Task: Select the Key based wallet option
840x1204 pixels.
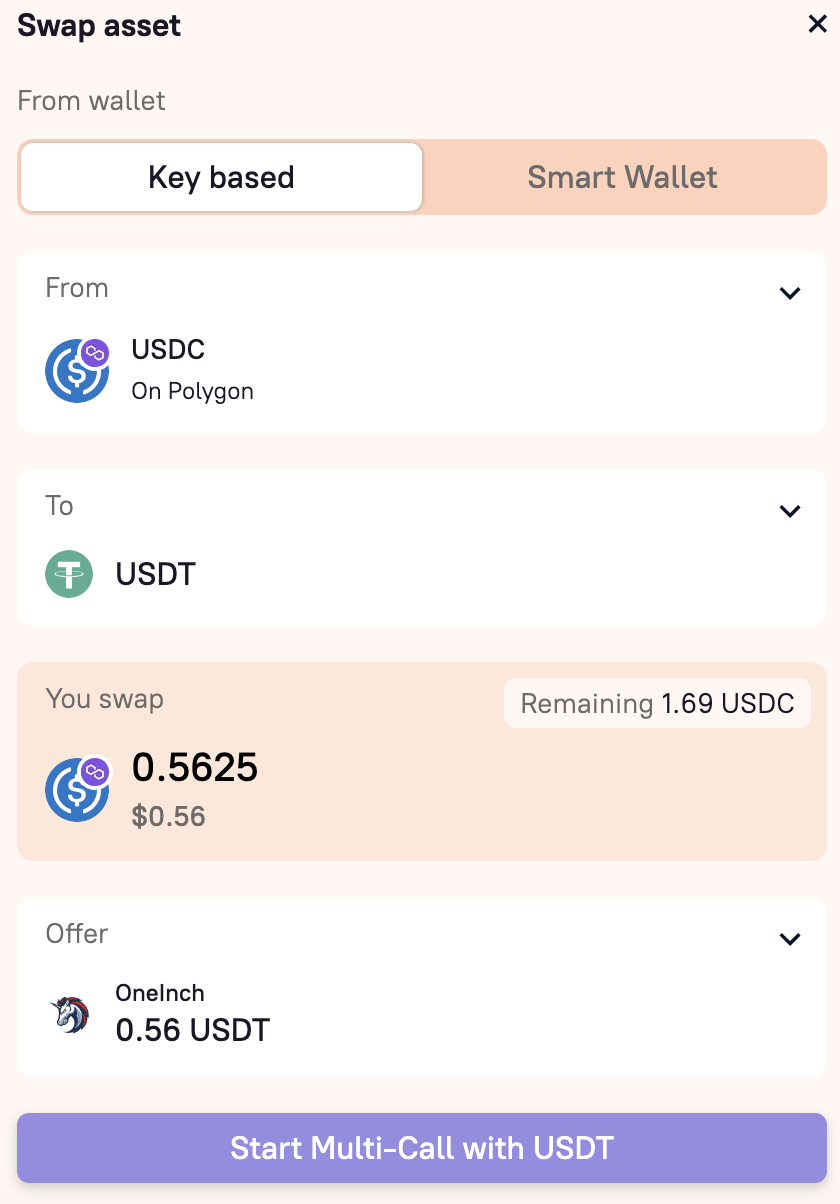Action: [x=221, y=177]
